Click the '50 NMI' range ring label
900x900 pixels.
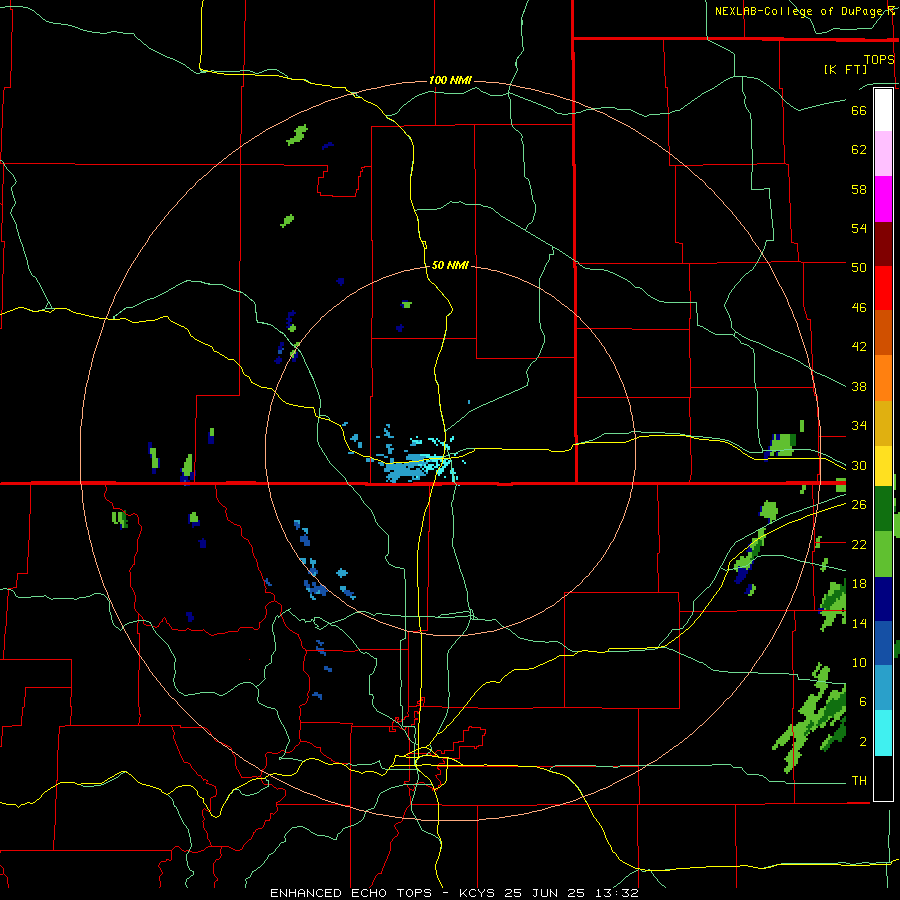pyautogui.click(x=450, y=265)
